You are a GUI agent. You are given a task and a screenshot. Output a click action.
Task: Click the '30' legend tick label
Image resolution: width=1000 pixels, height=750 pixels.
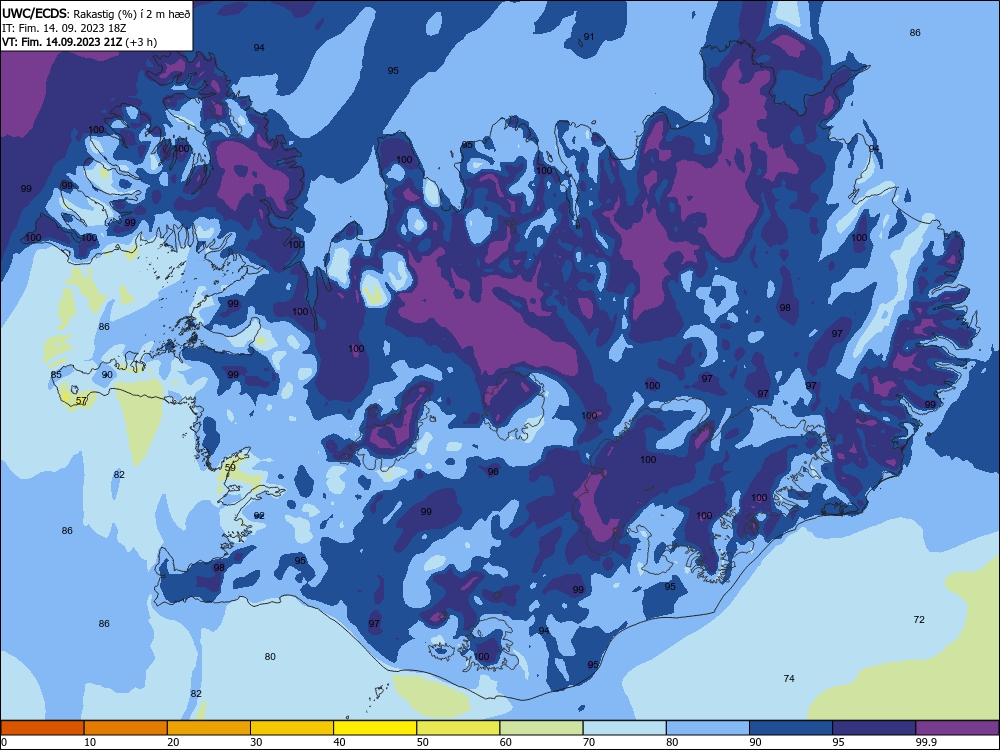click(256, 742)
